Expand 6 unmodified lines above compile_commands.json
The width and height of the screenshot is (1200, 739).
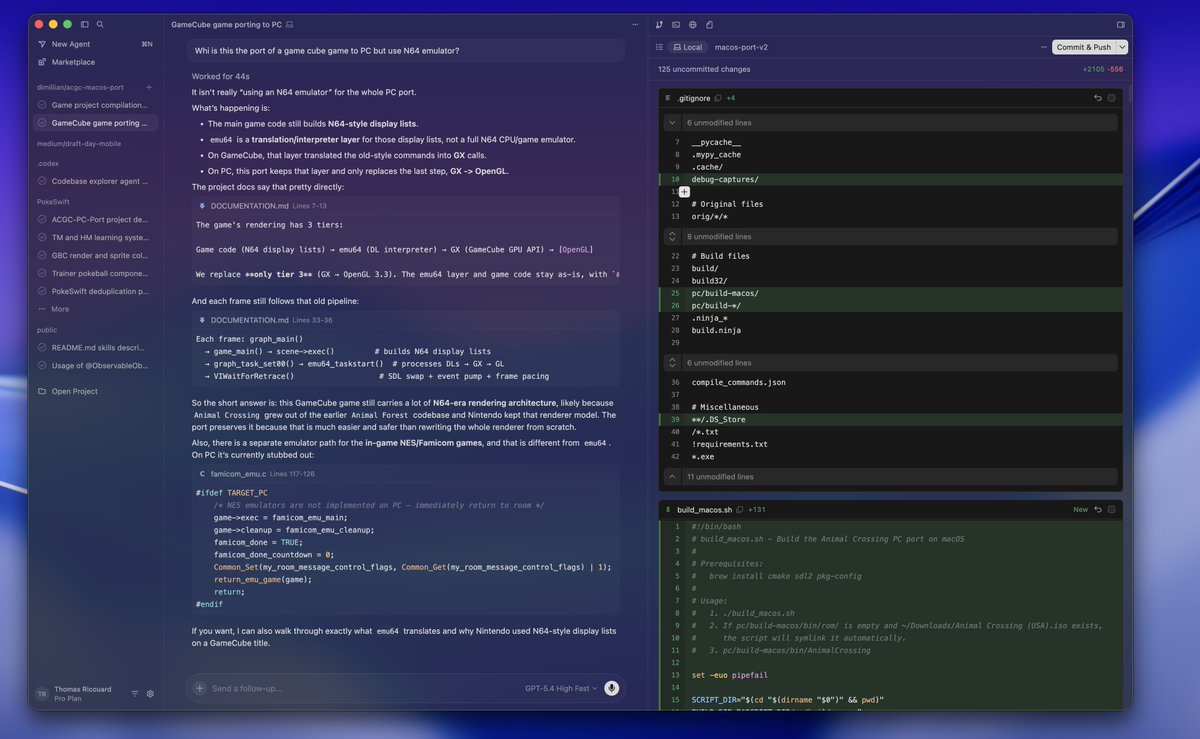[x=890, y=363]
